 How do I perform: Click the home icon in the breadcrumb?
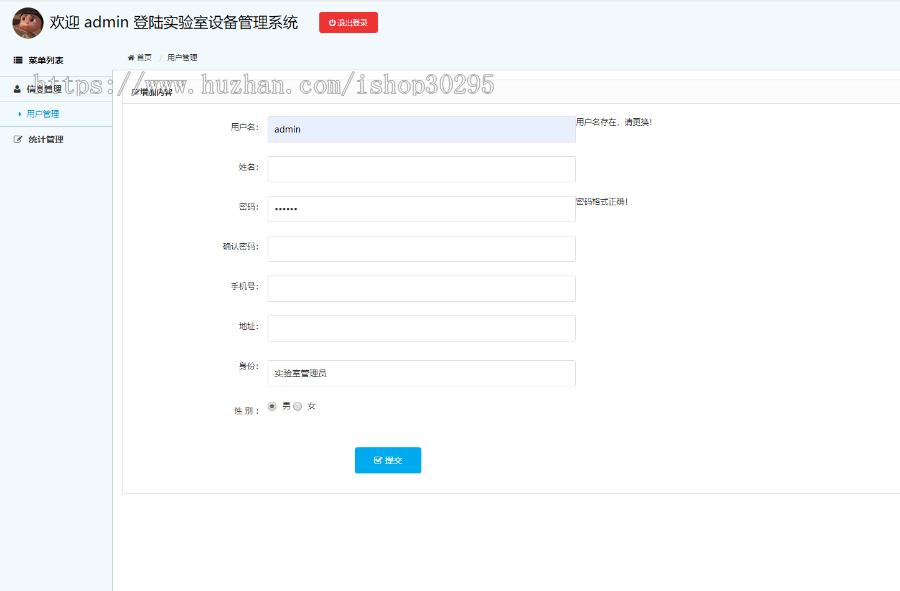tap(130, 57)
